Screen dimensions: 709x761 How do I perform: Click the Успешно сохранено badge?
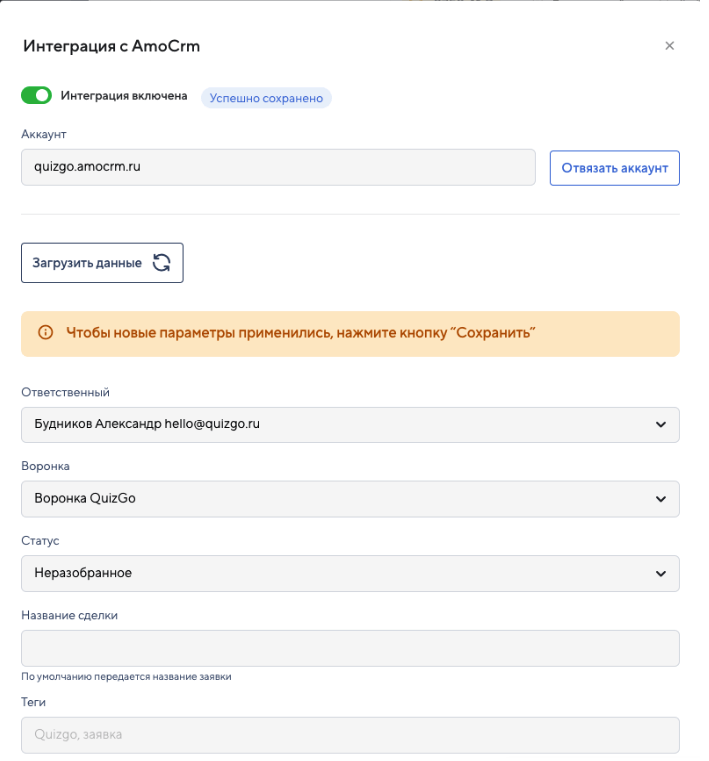[266, 97]
